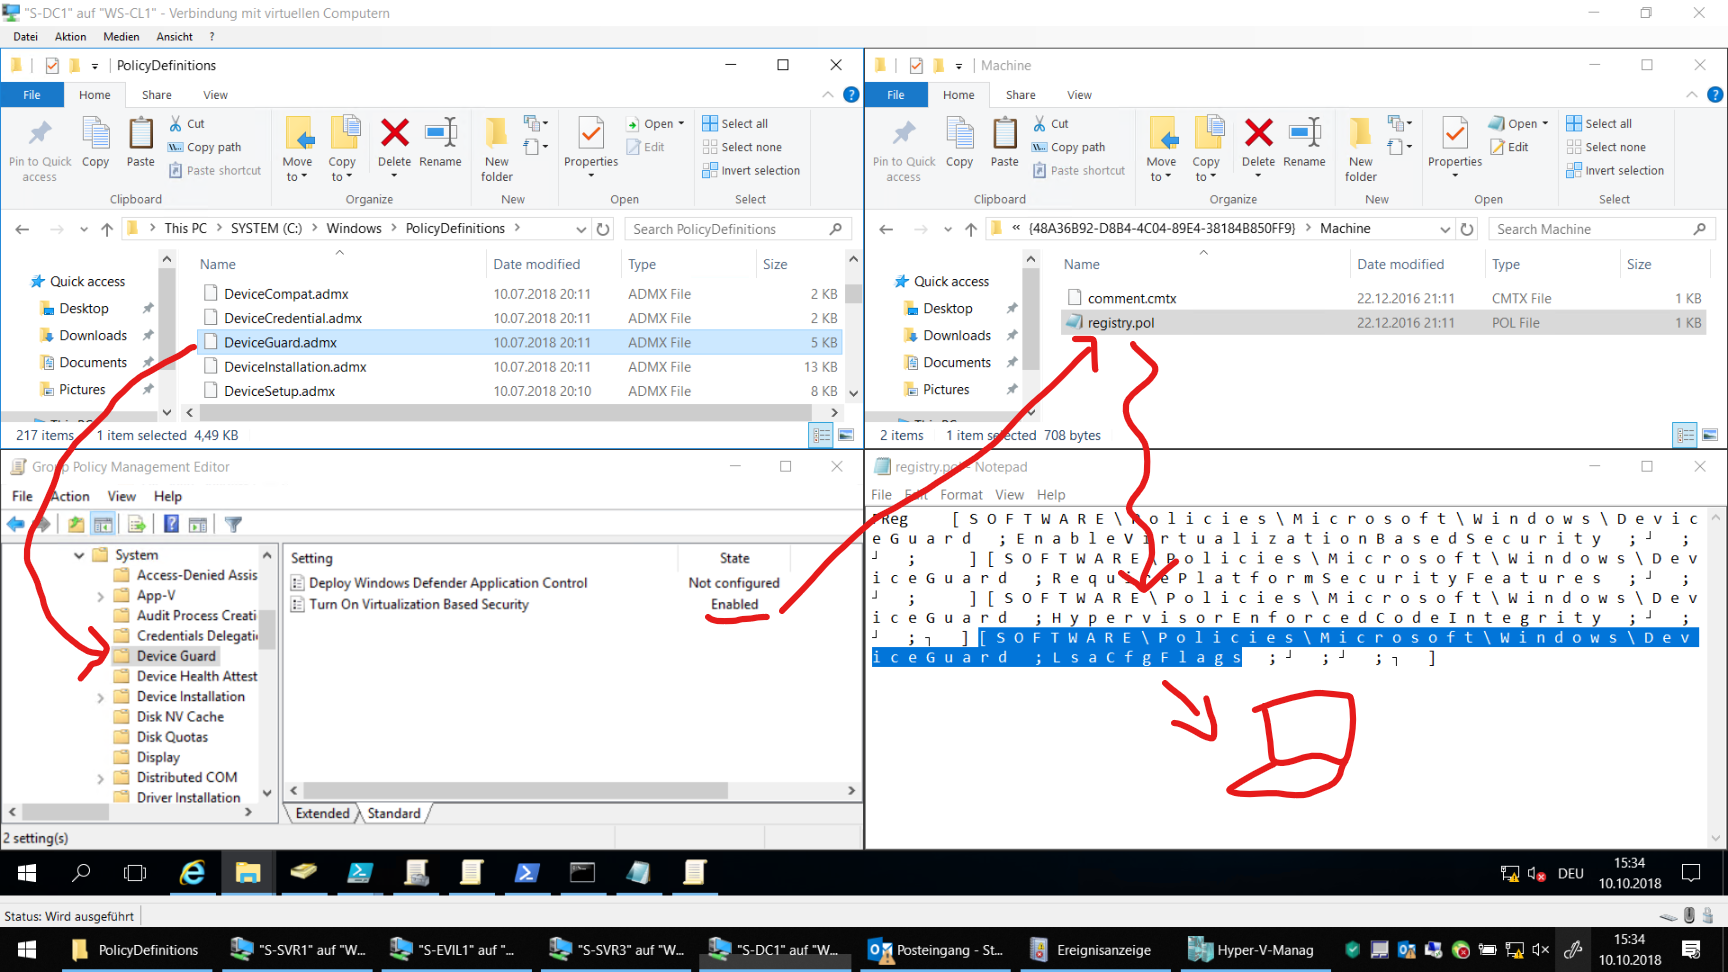
Task: Open Format menu in Notepad
Action: 961,494
